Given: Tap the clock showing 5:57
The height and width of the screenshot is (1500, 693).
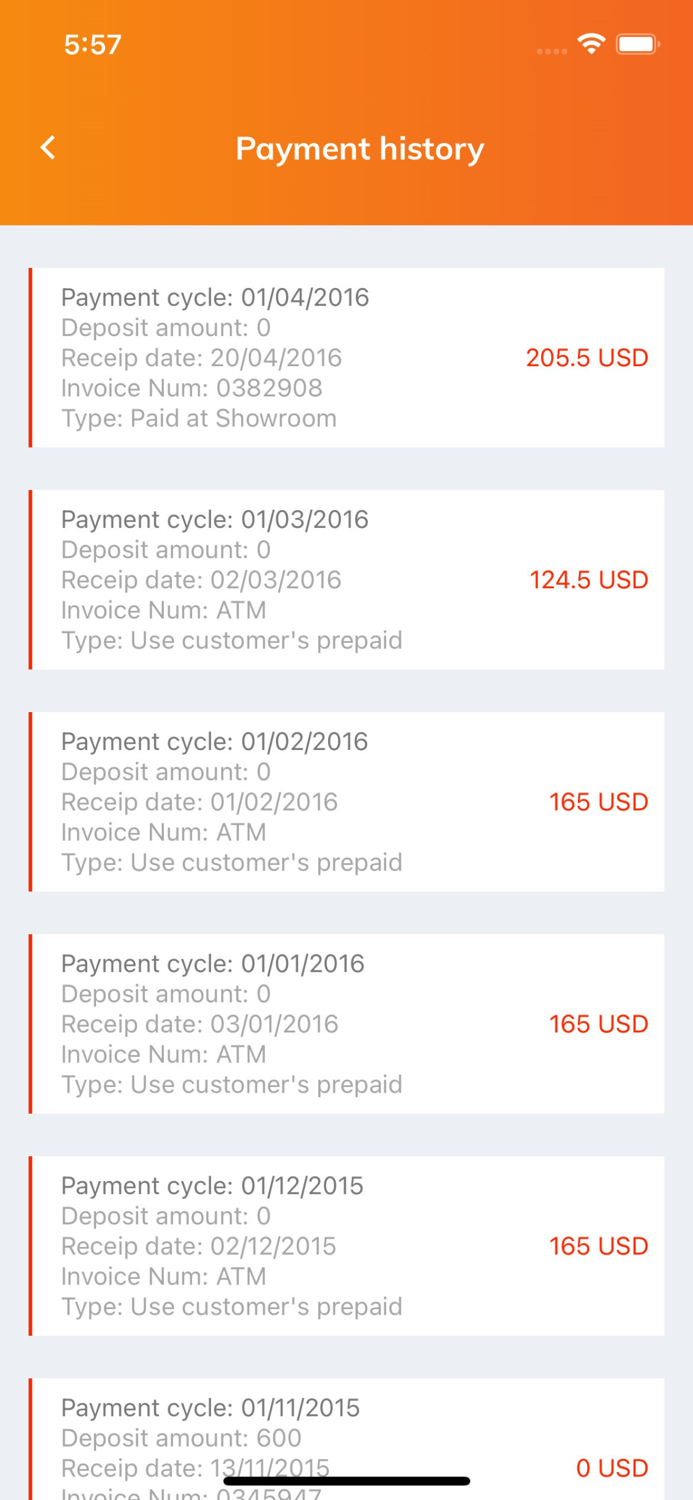Looking at the screenshot, I should pos(92,44).
